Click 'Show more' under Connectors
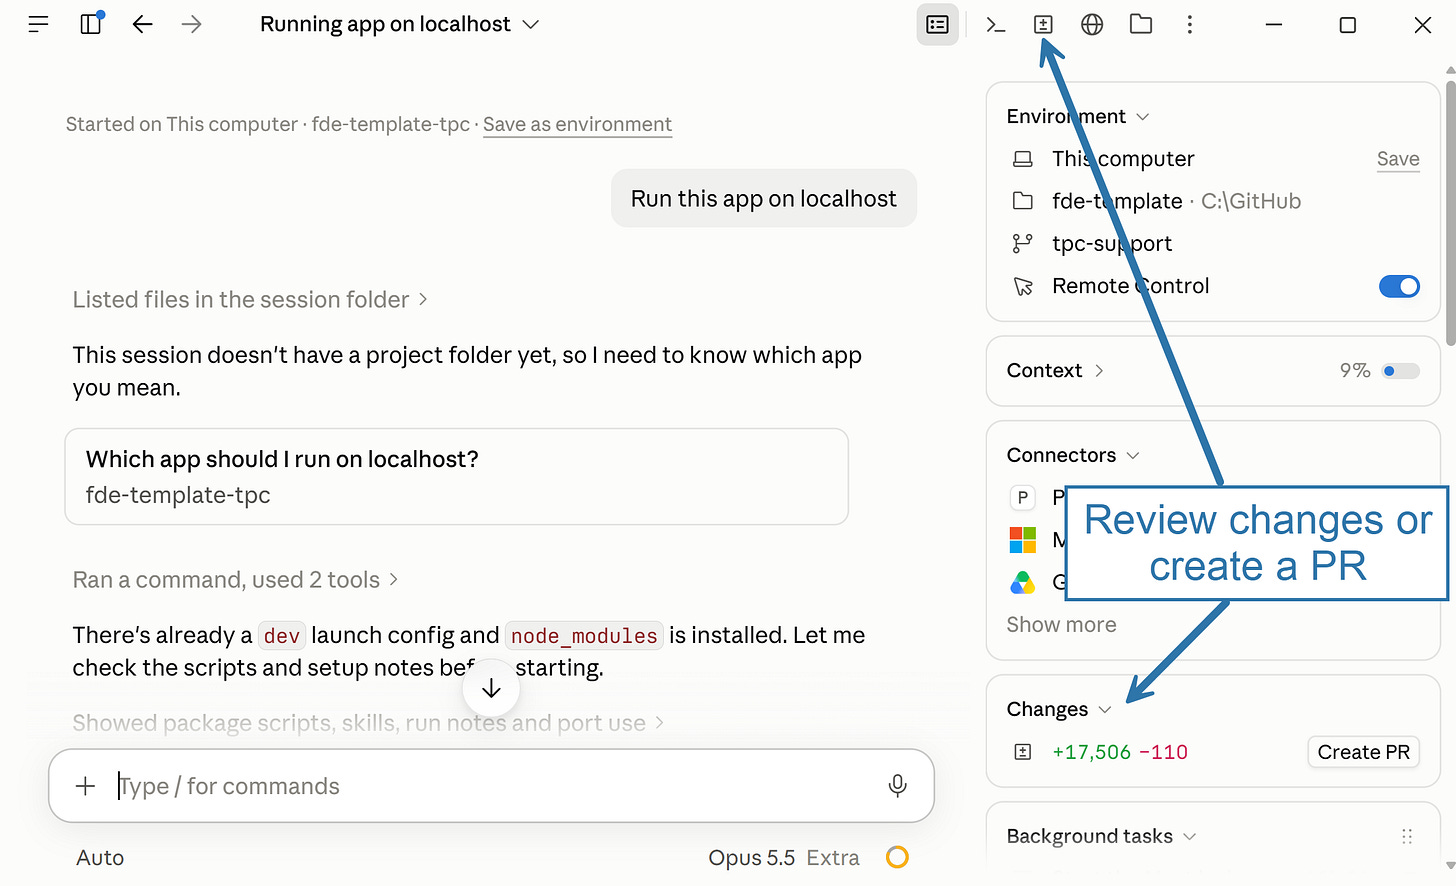1456x886 pixels. 1061,625
